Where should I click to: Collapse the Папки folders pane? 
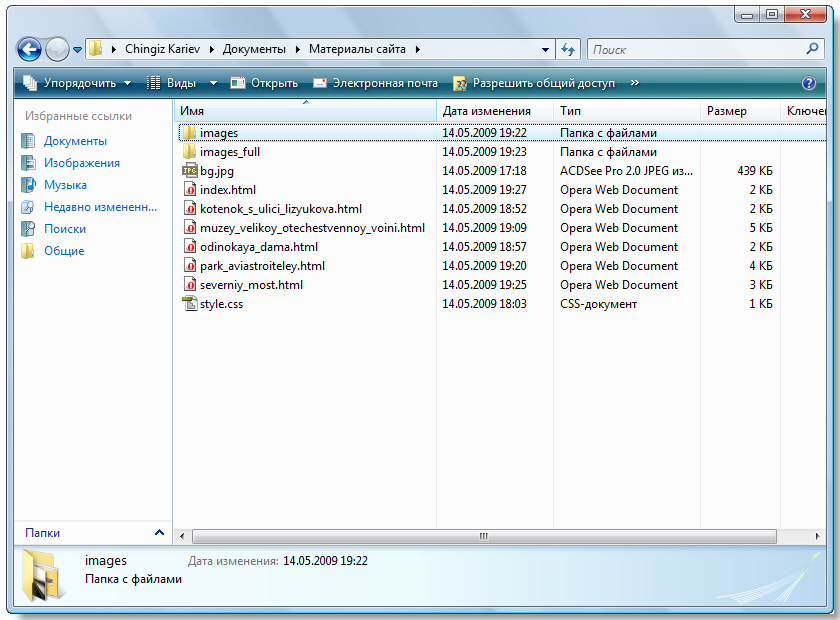coord(159,533)
